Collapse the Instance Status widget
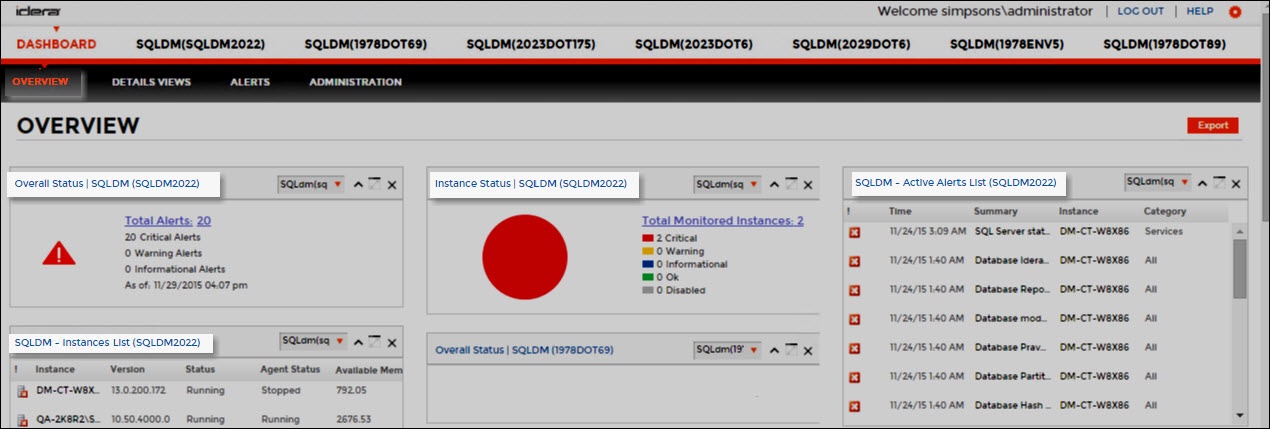 point(774,185)
